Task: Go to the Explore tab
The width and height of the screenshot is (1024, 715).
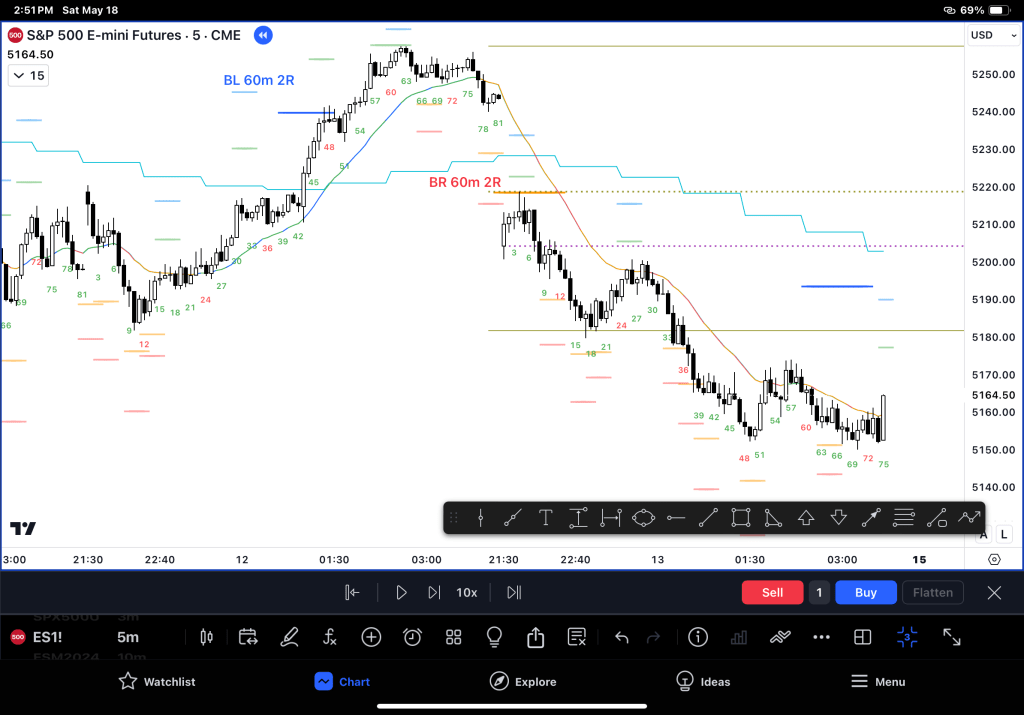Action: 523,682
